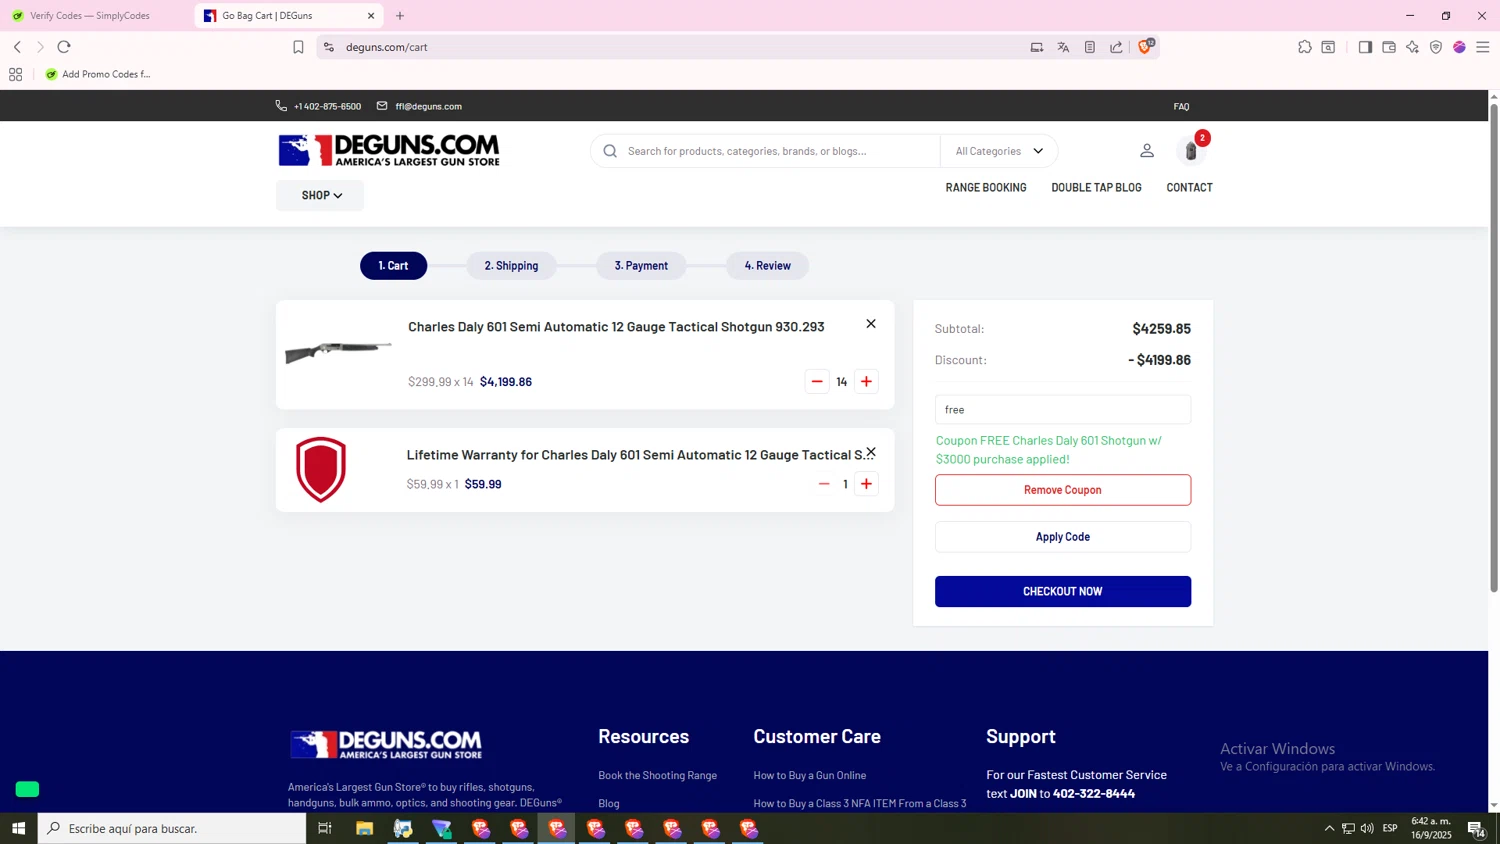Open a new browser tab
This screenshot has height=844, width=1500.
point(400,16)
